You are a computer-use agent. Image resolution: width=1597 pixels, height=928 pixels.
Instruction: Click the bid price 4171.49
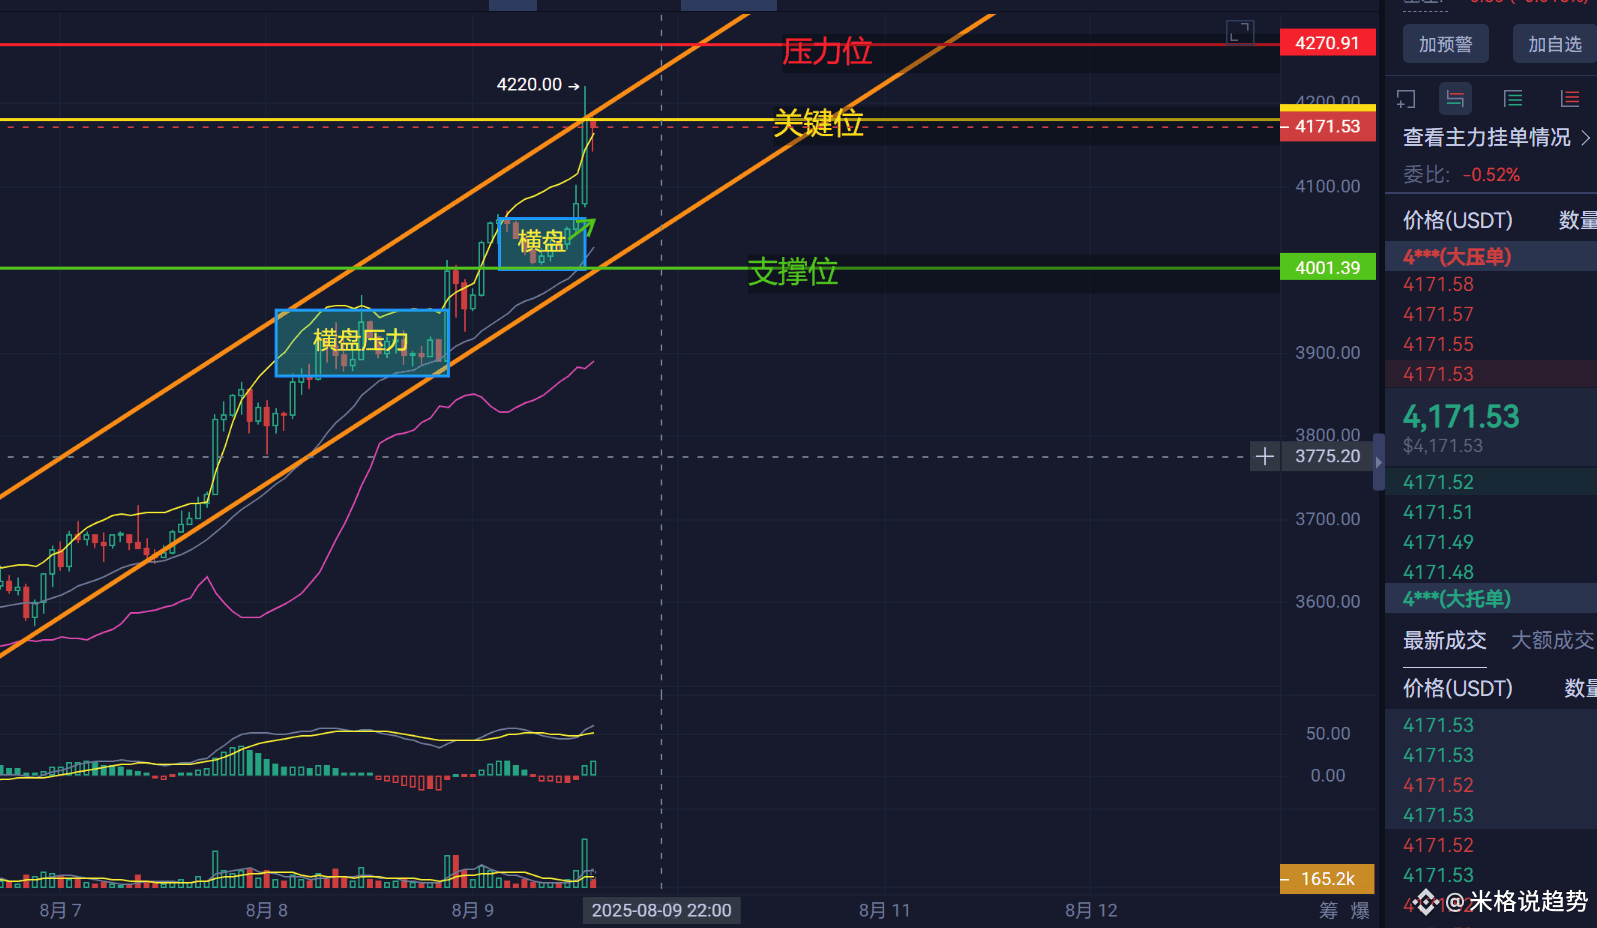[1438, 543]
